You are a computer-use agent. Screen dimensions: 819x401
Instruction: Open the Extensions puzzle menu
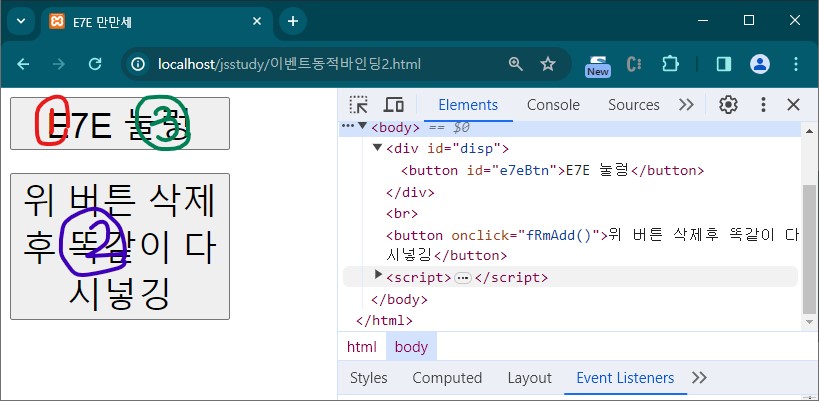click(670, 64)
